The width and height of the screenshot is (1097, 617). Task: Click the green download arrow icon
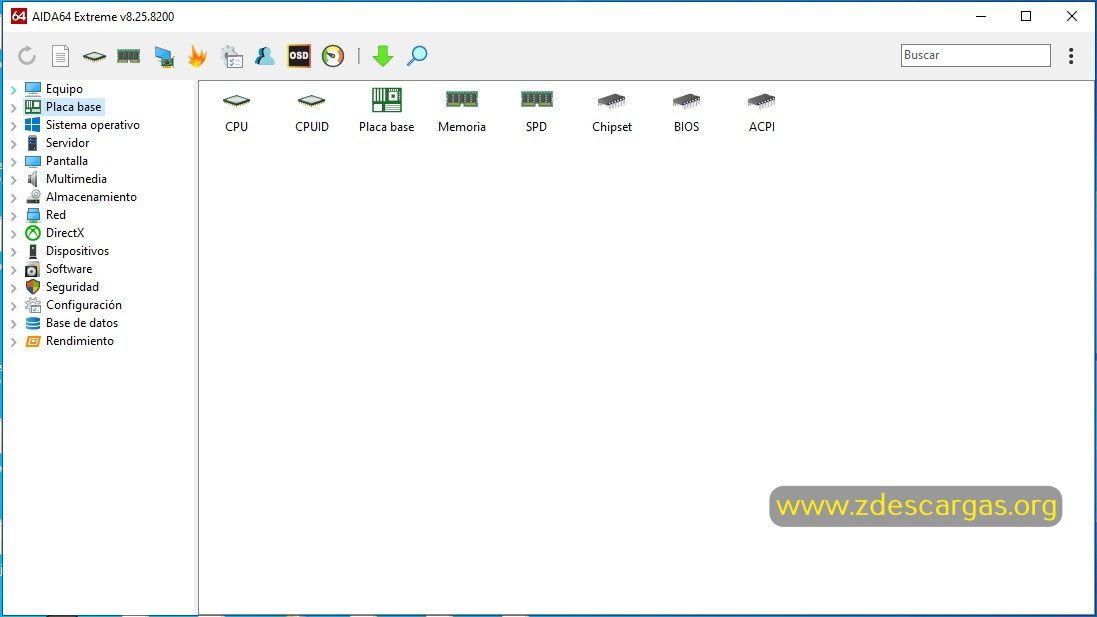383,56
